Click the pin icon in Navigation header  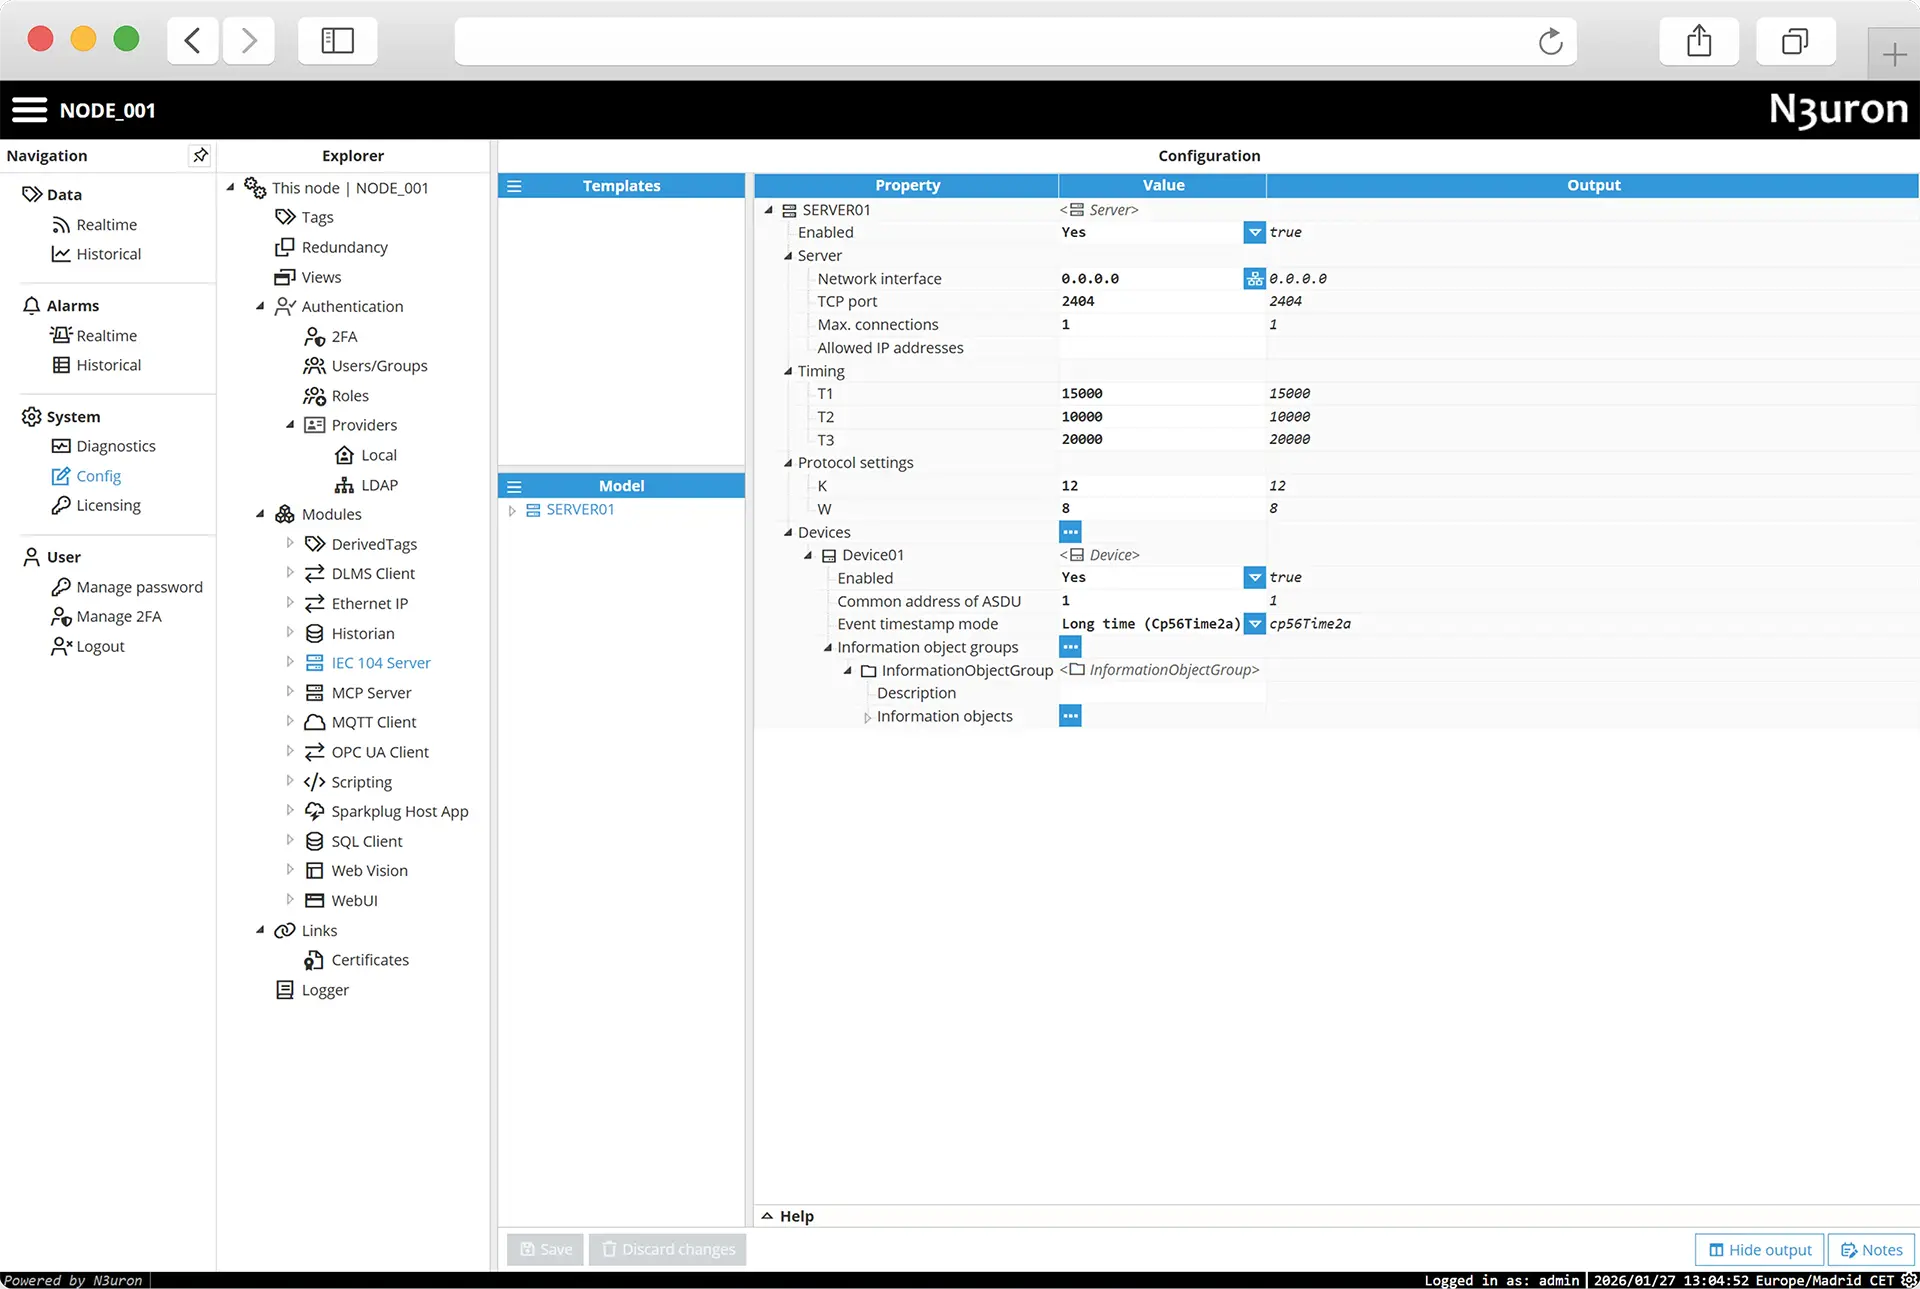coord(200,155)
